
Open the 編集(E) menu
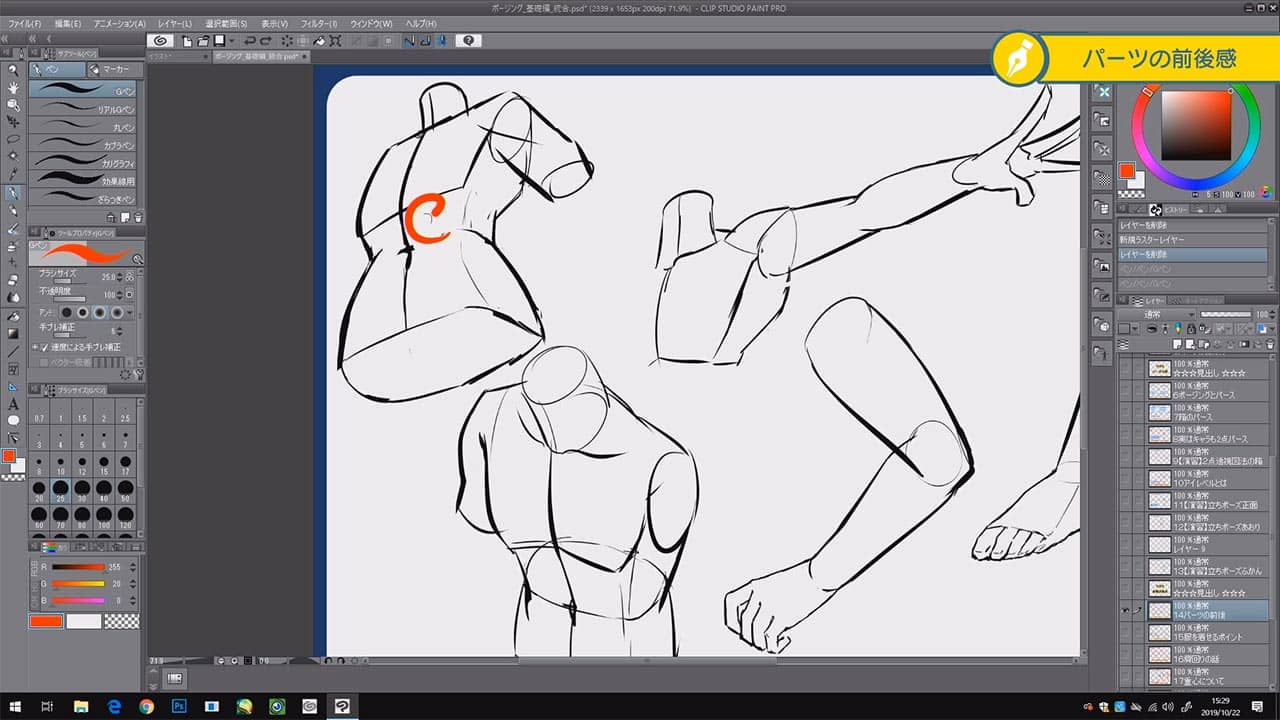click(x=69, y=23)
